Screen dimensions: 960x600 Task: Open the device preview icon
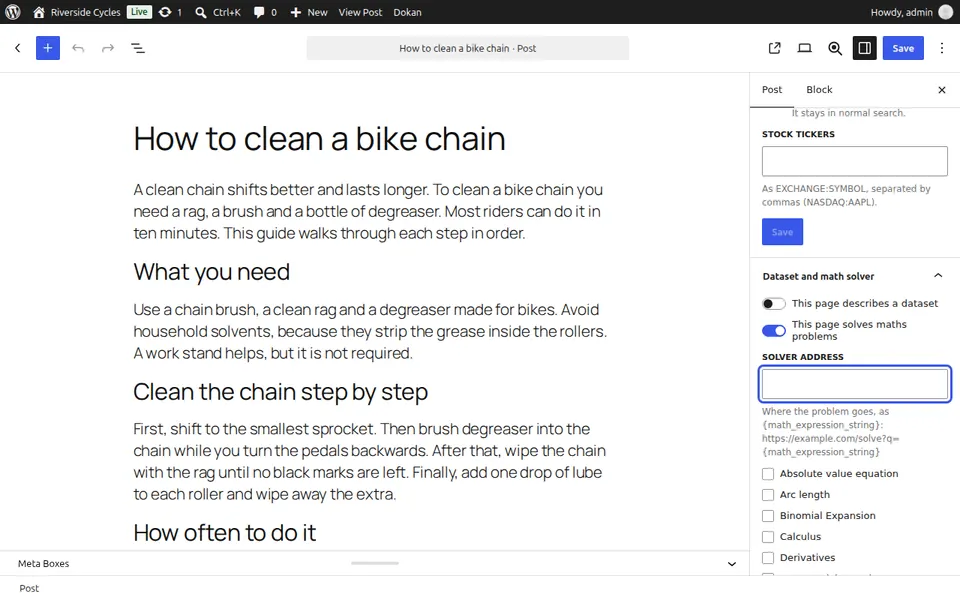tap(804, 48)
